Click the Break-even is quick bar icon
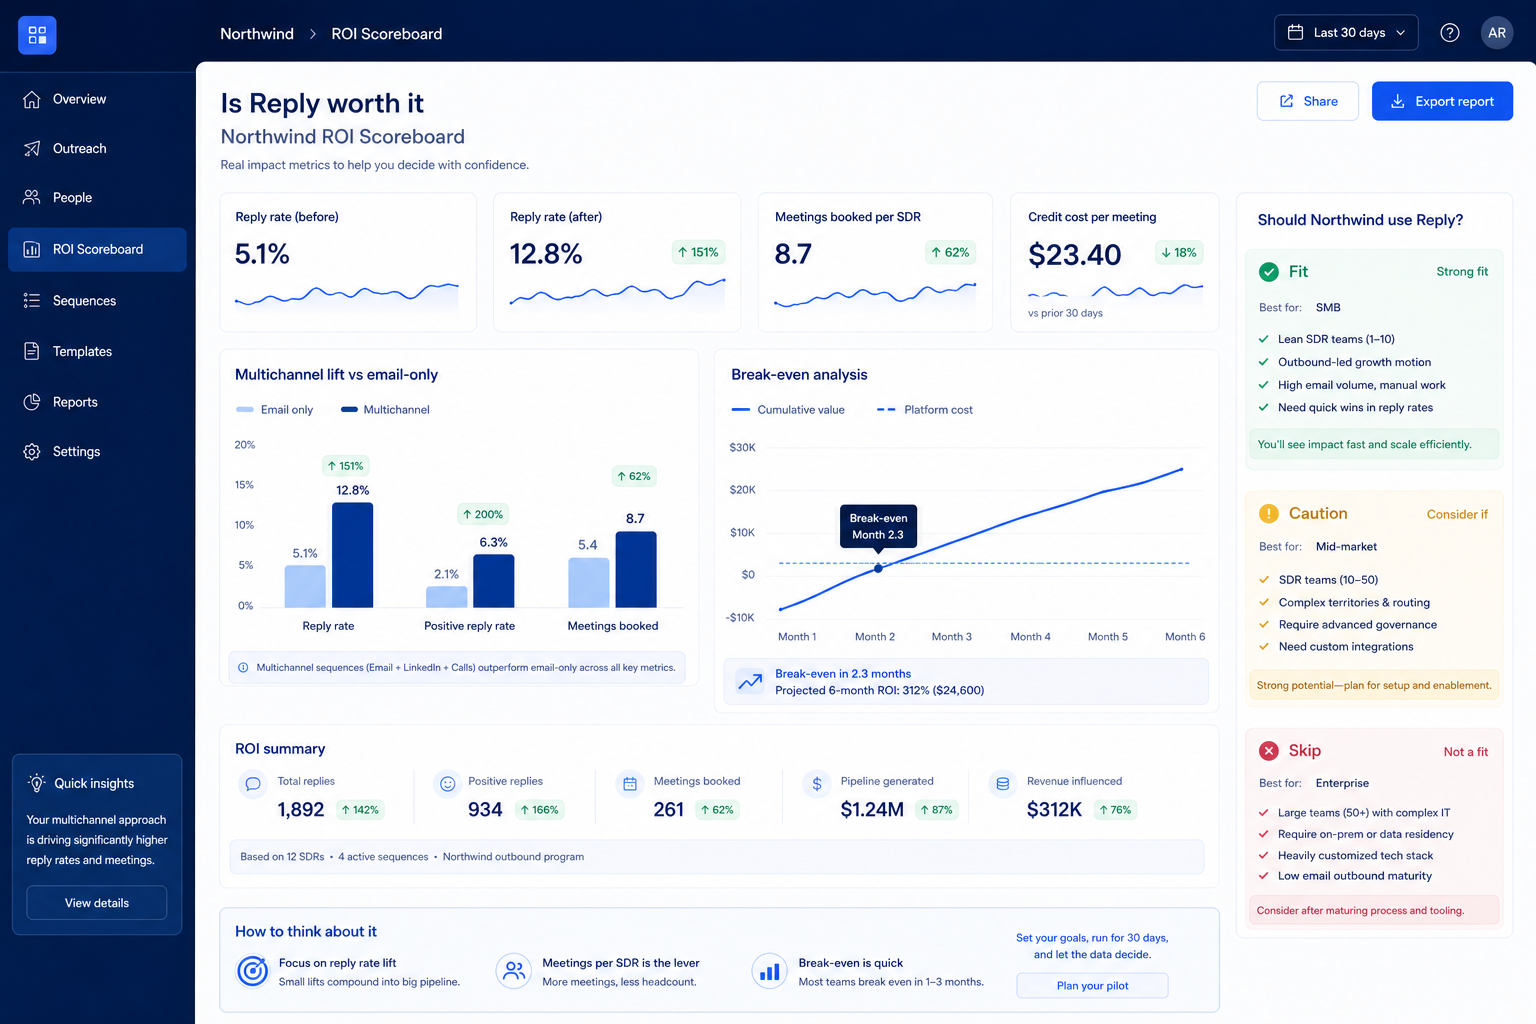The image size is (1536, 1024). 769,971
